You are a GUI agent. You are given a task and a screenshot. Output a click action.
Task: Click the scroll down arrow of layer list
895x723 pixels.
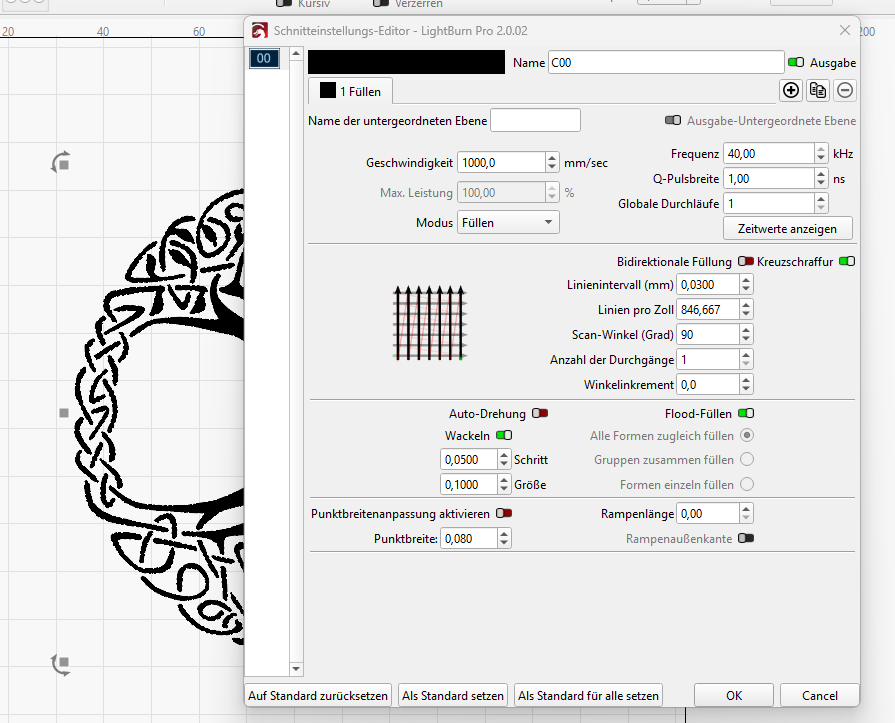[x=295, y=668]
